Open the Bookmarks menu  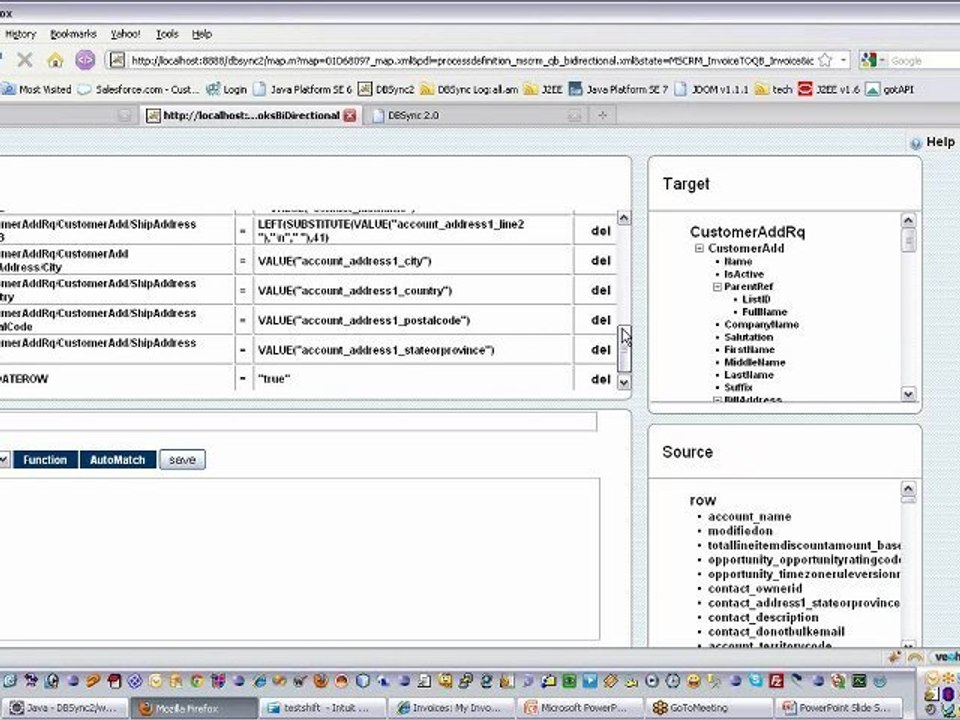[73, 34]
